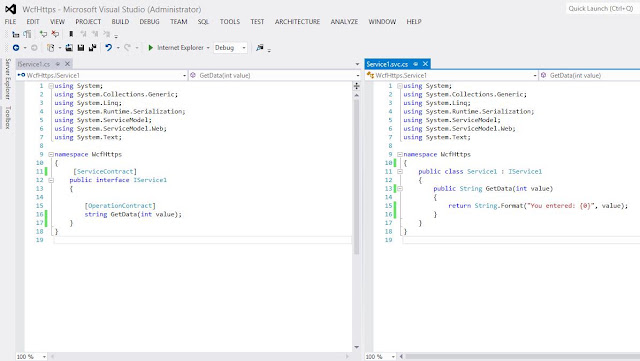The height and width of the screenshot is (361, 640).
Task: Undo the last action
Action: [109, 48]
